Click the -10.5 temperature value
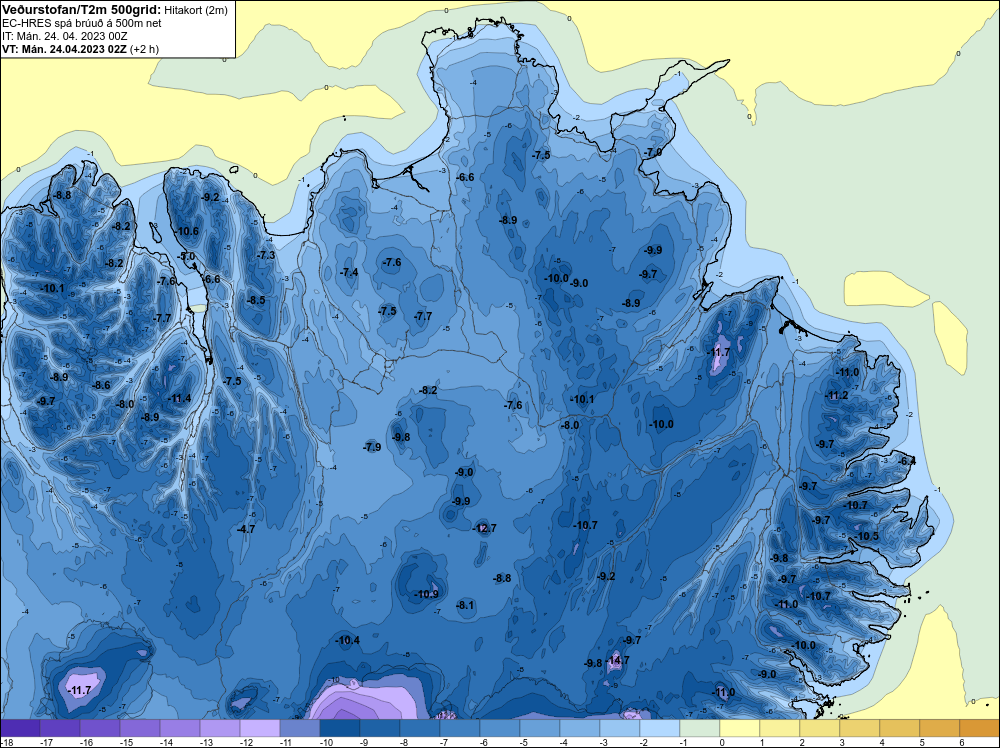The width and height of the screenshot is (1000, 748). (867, 536)
